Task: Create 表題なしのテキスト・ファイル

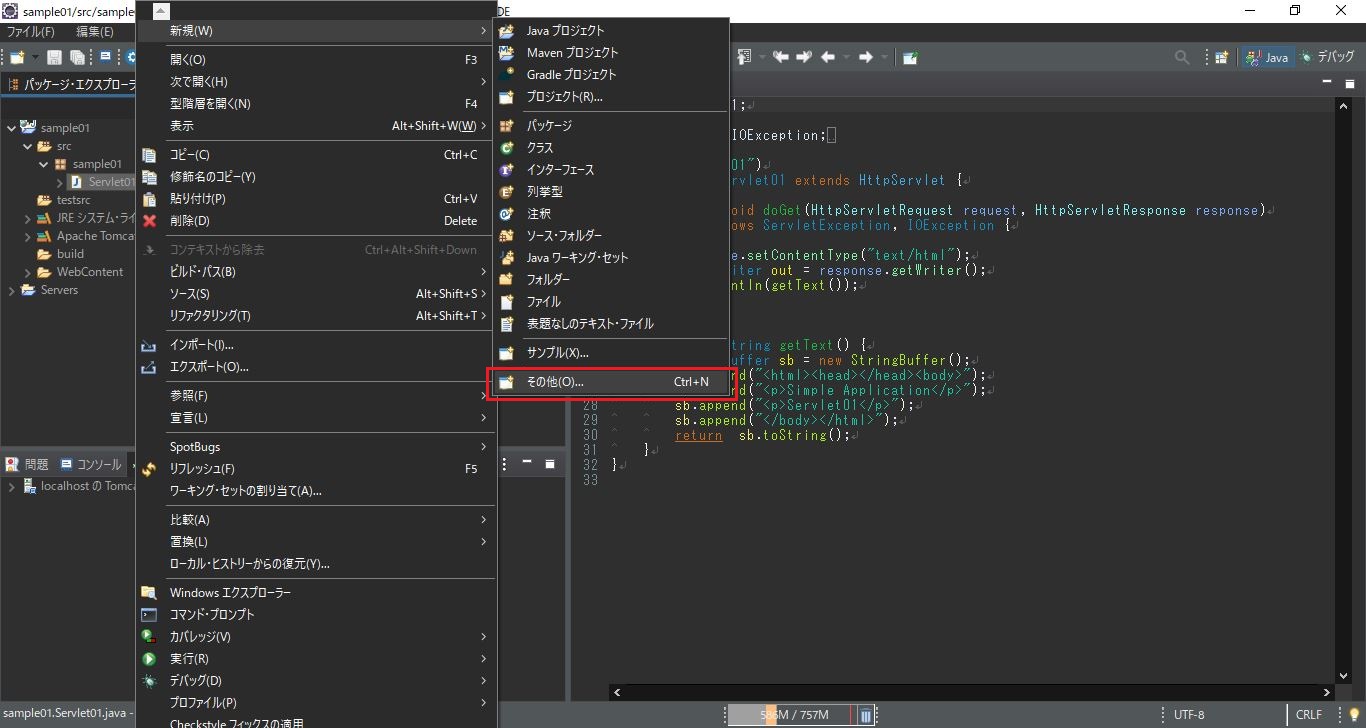Action: pos(614,324)
